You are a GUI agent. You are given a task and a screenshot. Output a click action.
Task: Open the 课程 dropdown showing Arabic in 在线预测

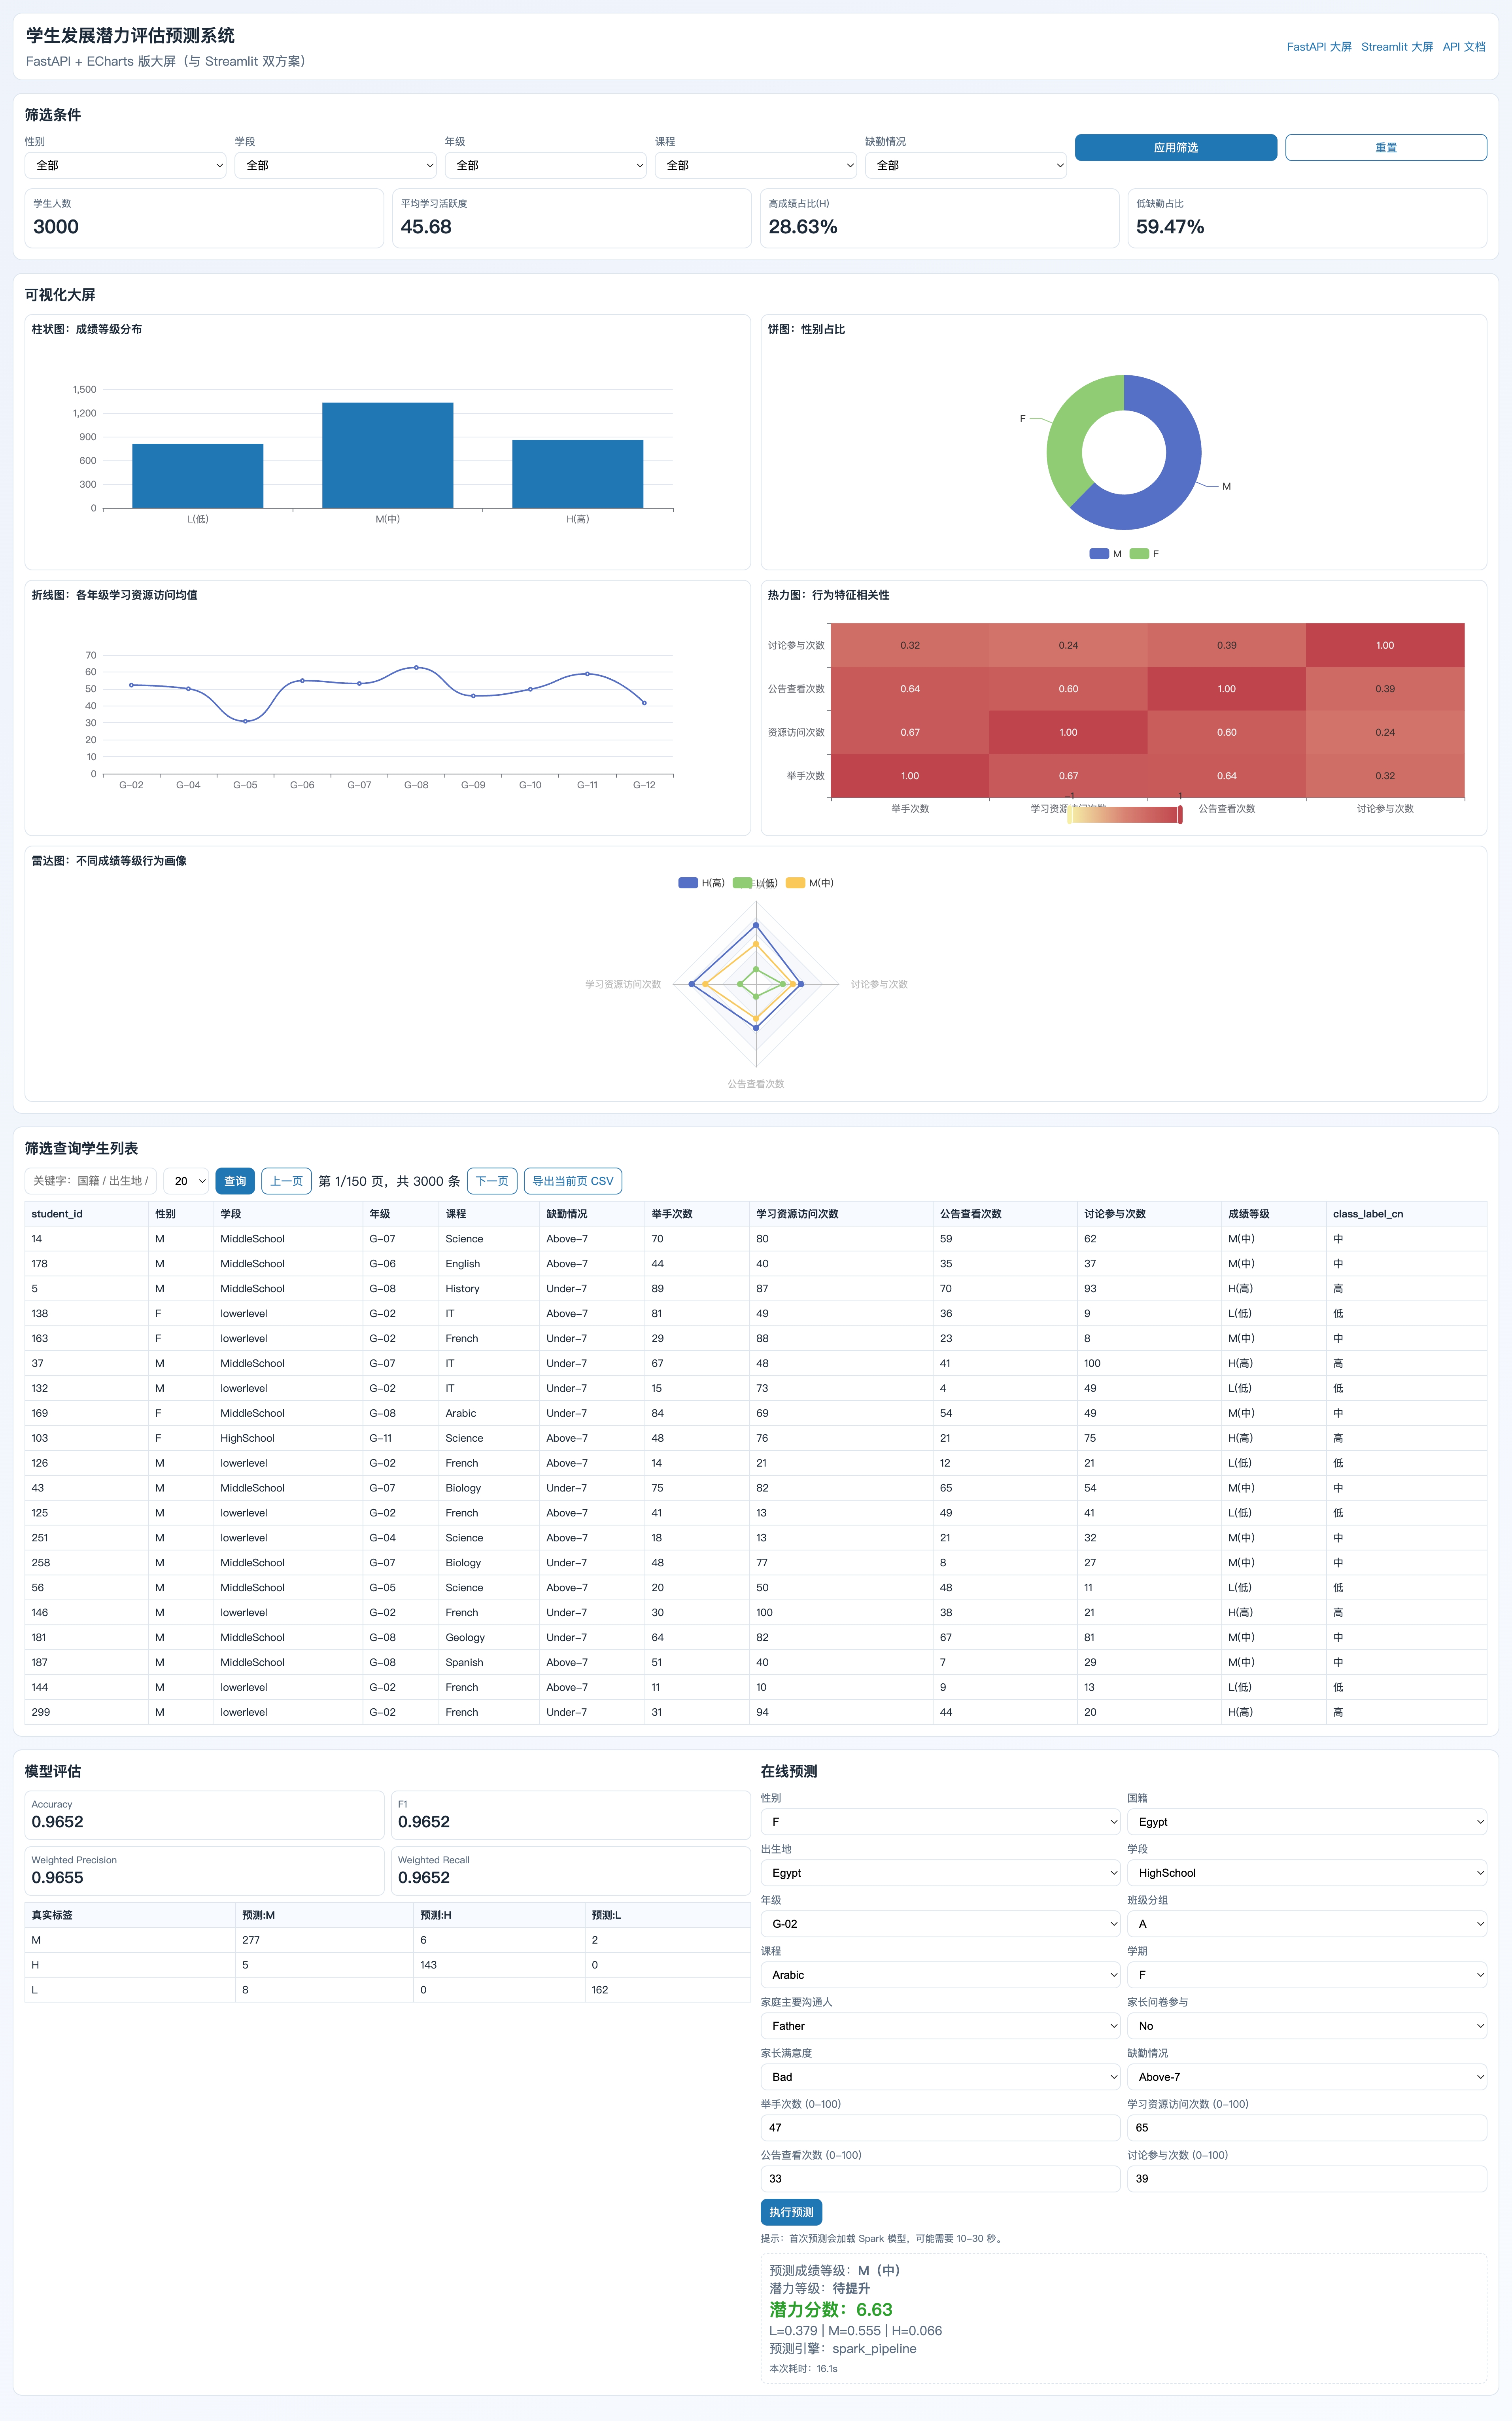point(940,1975)
